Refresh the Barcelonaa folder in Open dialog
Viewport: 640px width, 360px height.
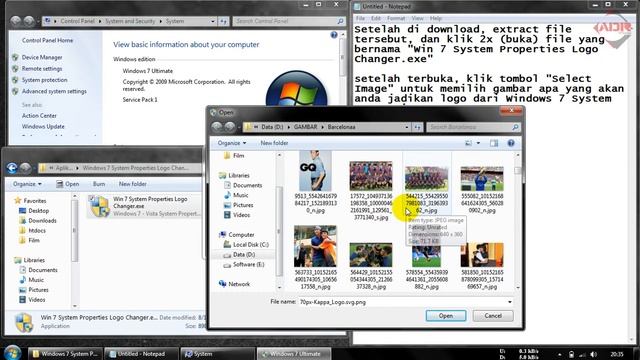[417, 127]
